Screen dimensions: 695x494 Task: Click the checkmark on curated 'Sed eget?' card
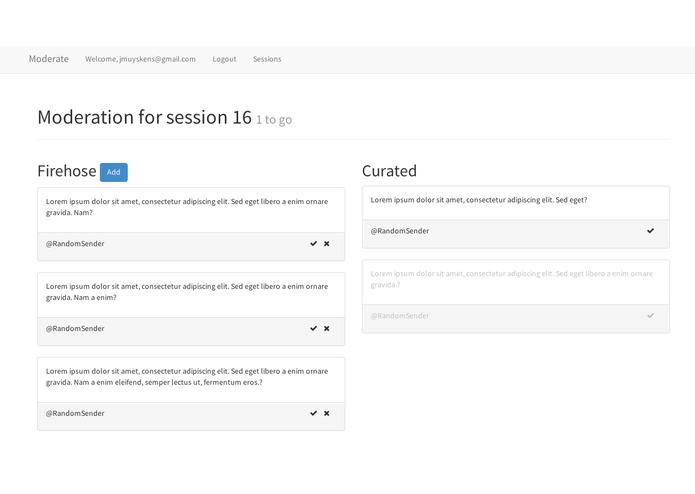coord(650,231)
